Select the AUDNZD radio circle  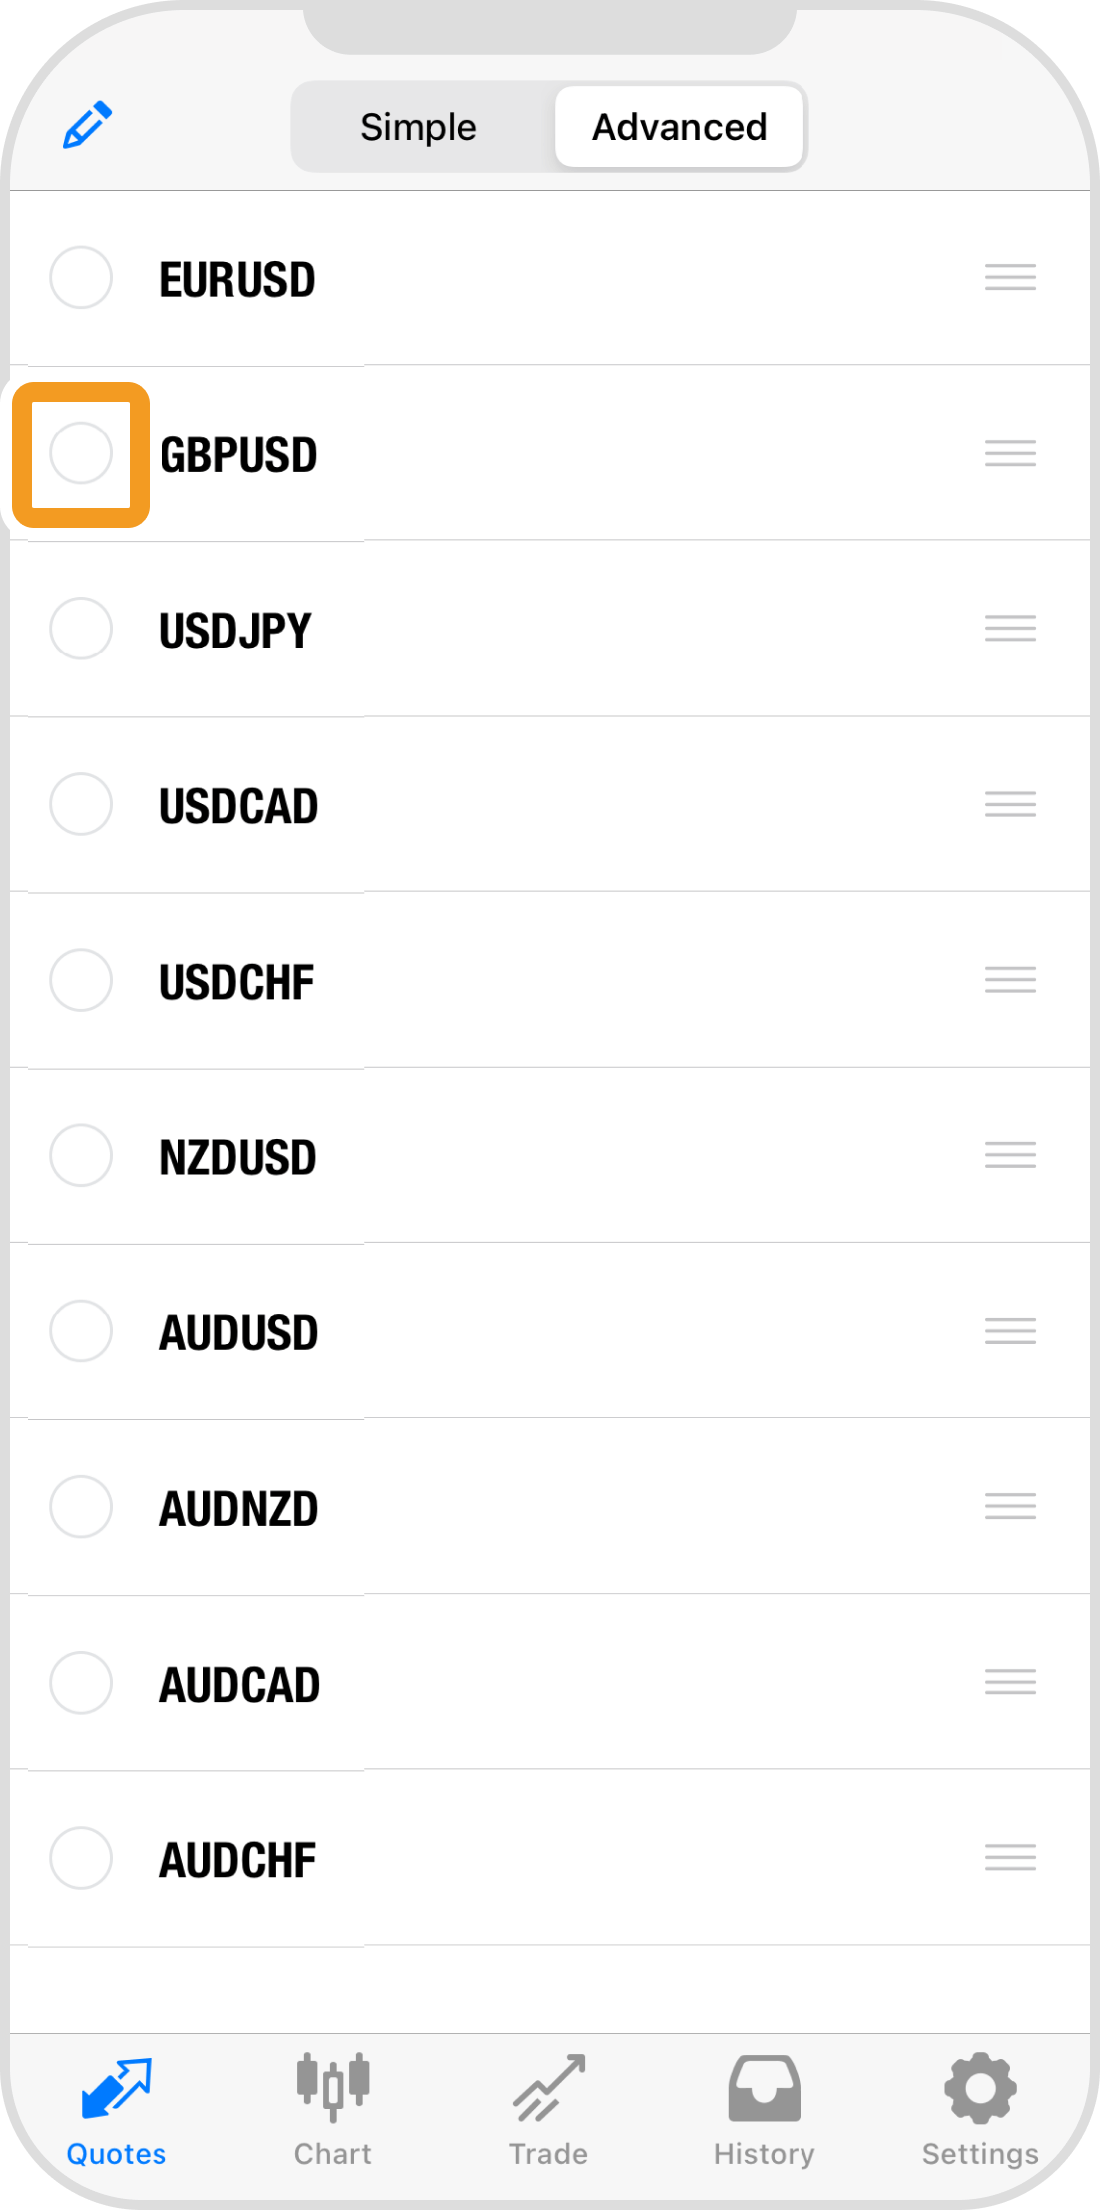(x=81, y=1506)
